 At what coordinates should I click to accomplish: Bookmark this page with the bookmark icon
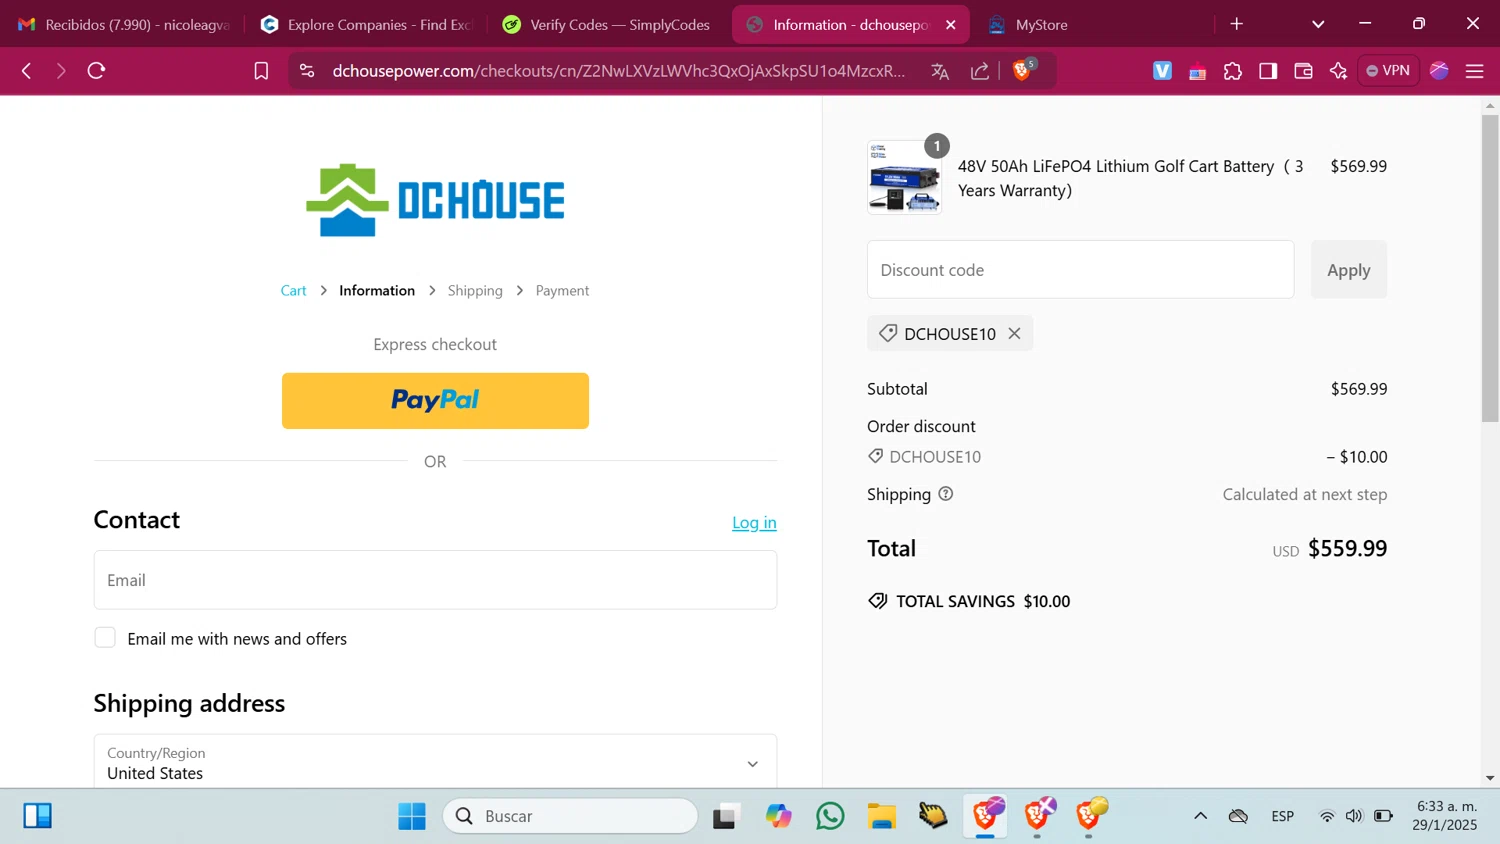tap(261, 71)
